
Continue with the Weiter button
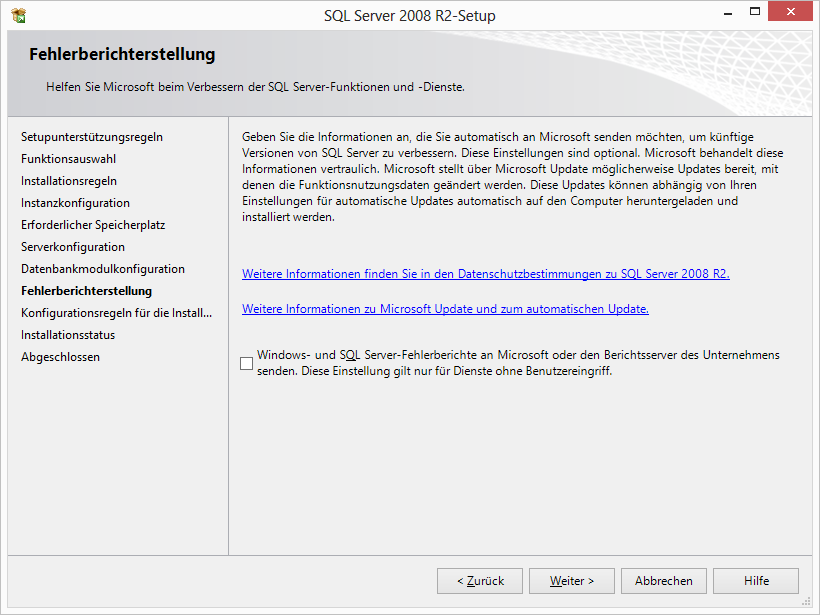pyautogui.click(x=572, y=580)
